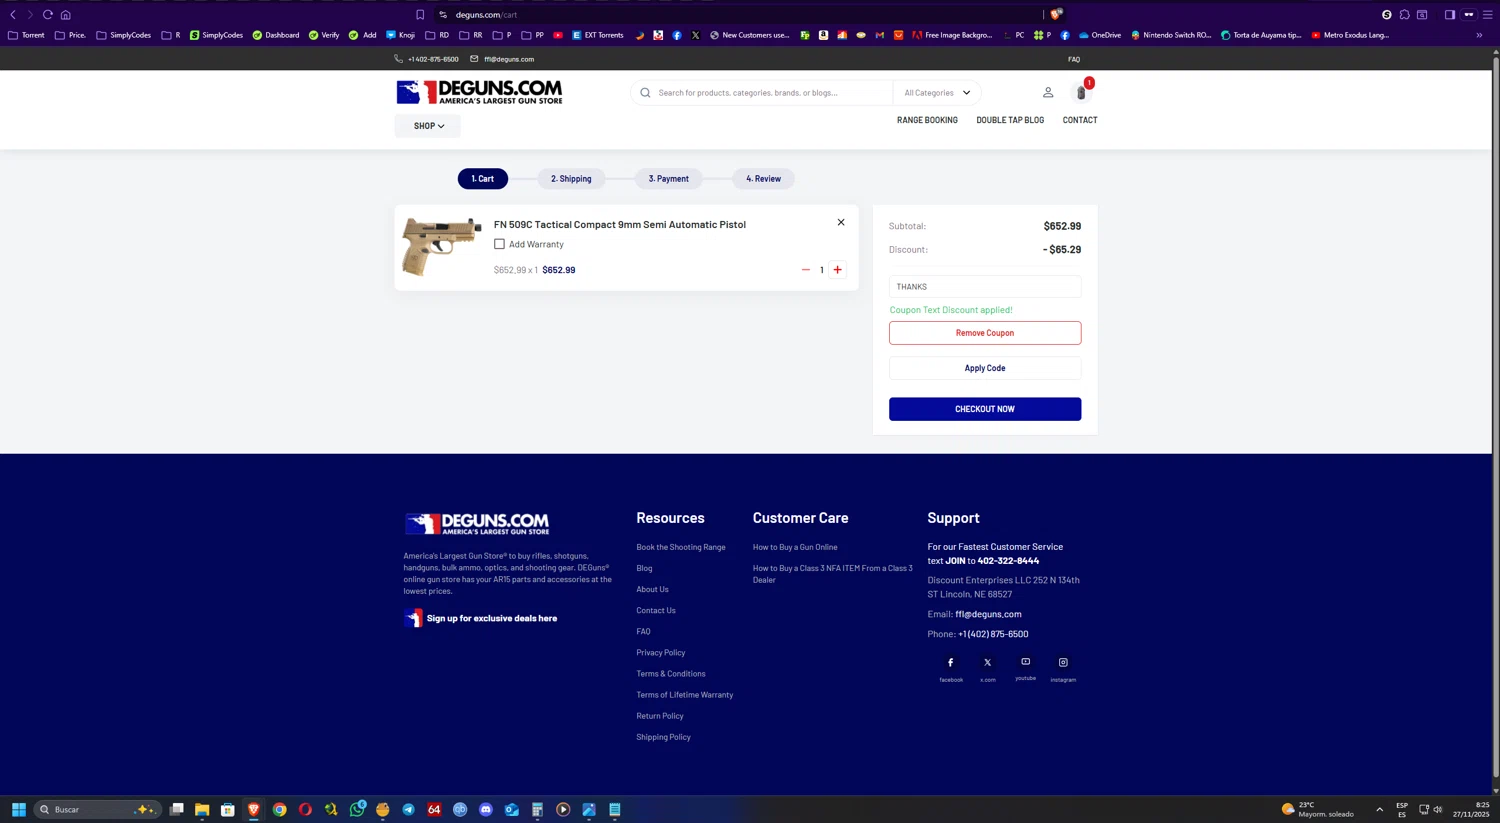Click the phone number in the top bar
This screenshot has width=1500, height=823.
[x=433, y=59]
